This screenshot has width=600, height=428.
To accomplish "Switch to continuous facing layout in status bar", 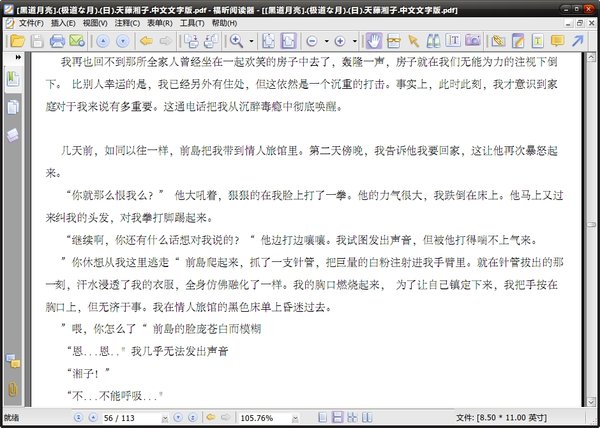I will tap(352, 417).
